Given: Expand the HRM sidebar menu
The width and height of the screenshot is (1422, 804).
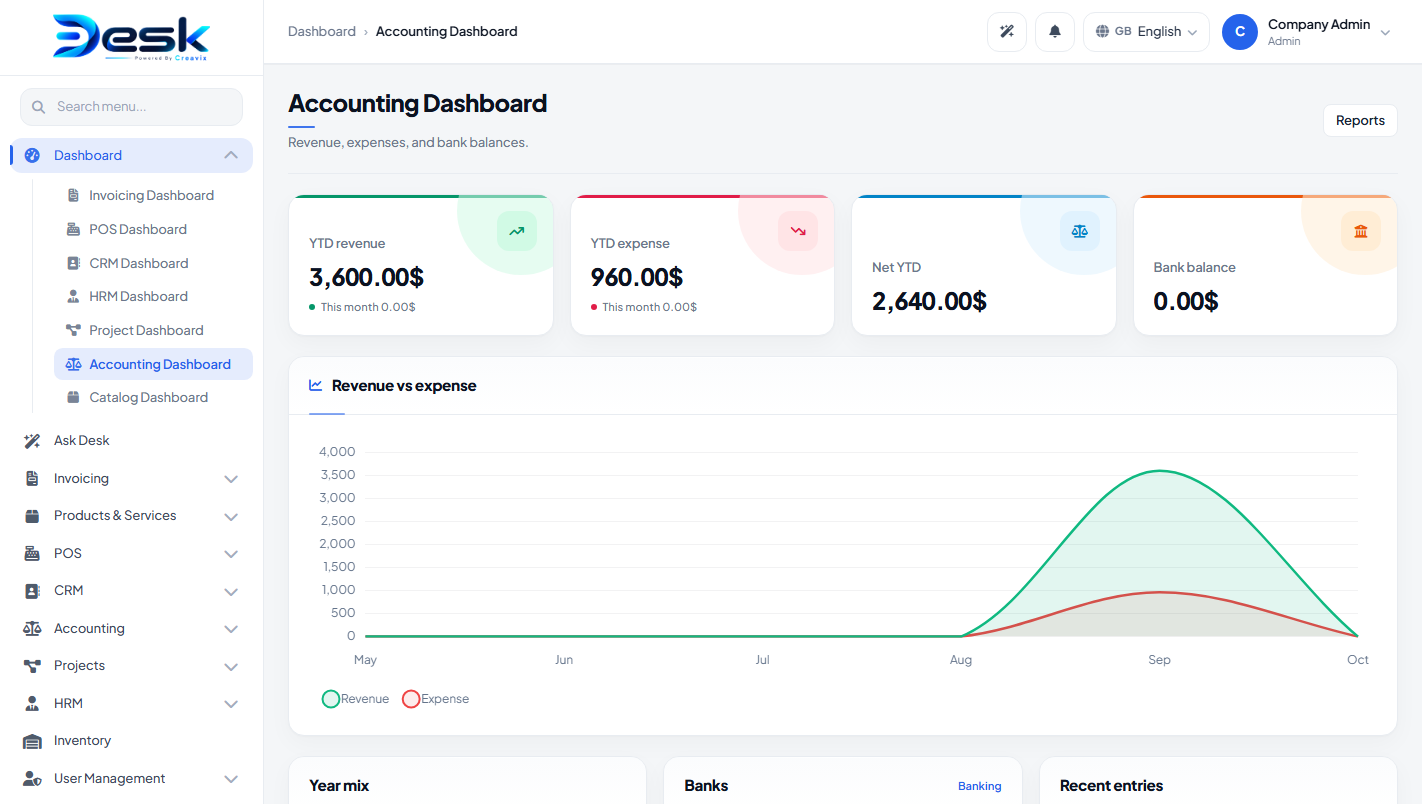Looking at the screenshot, I should (231, 704).
